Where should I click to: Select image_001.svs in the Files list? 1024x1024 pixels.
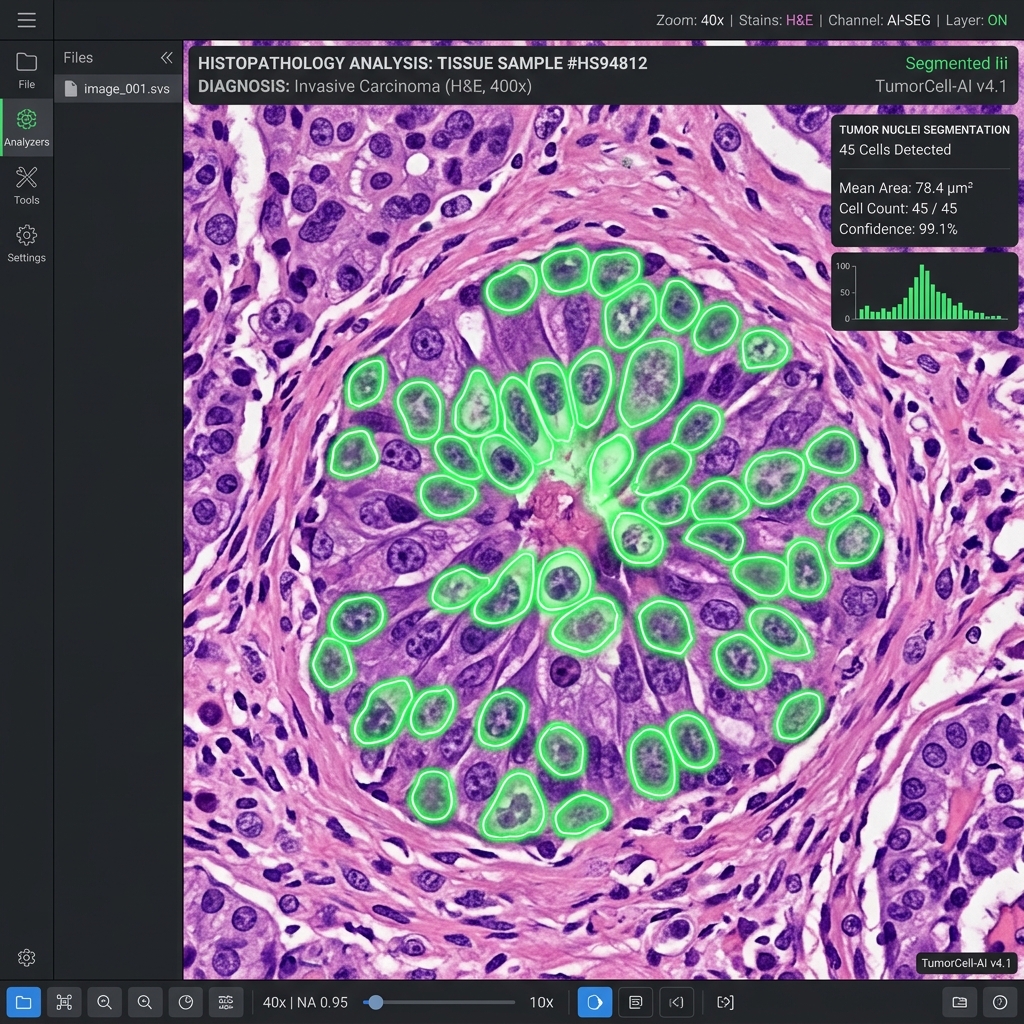118,89
